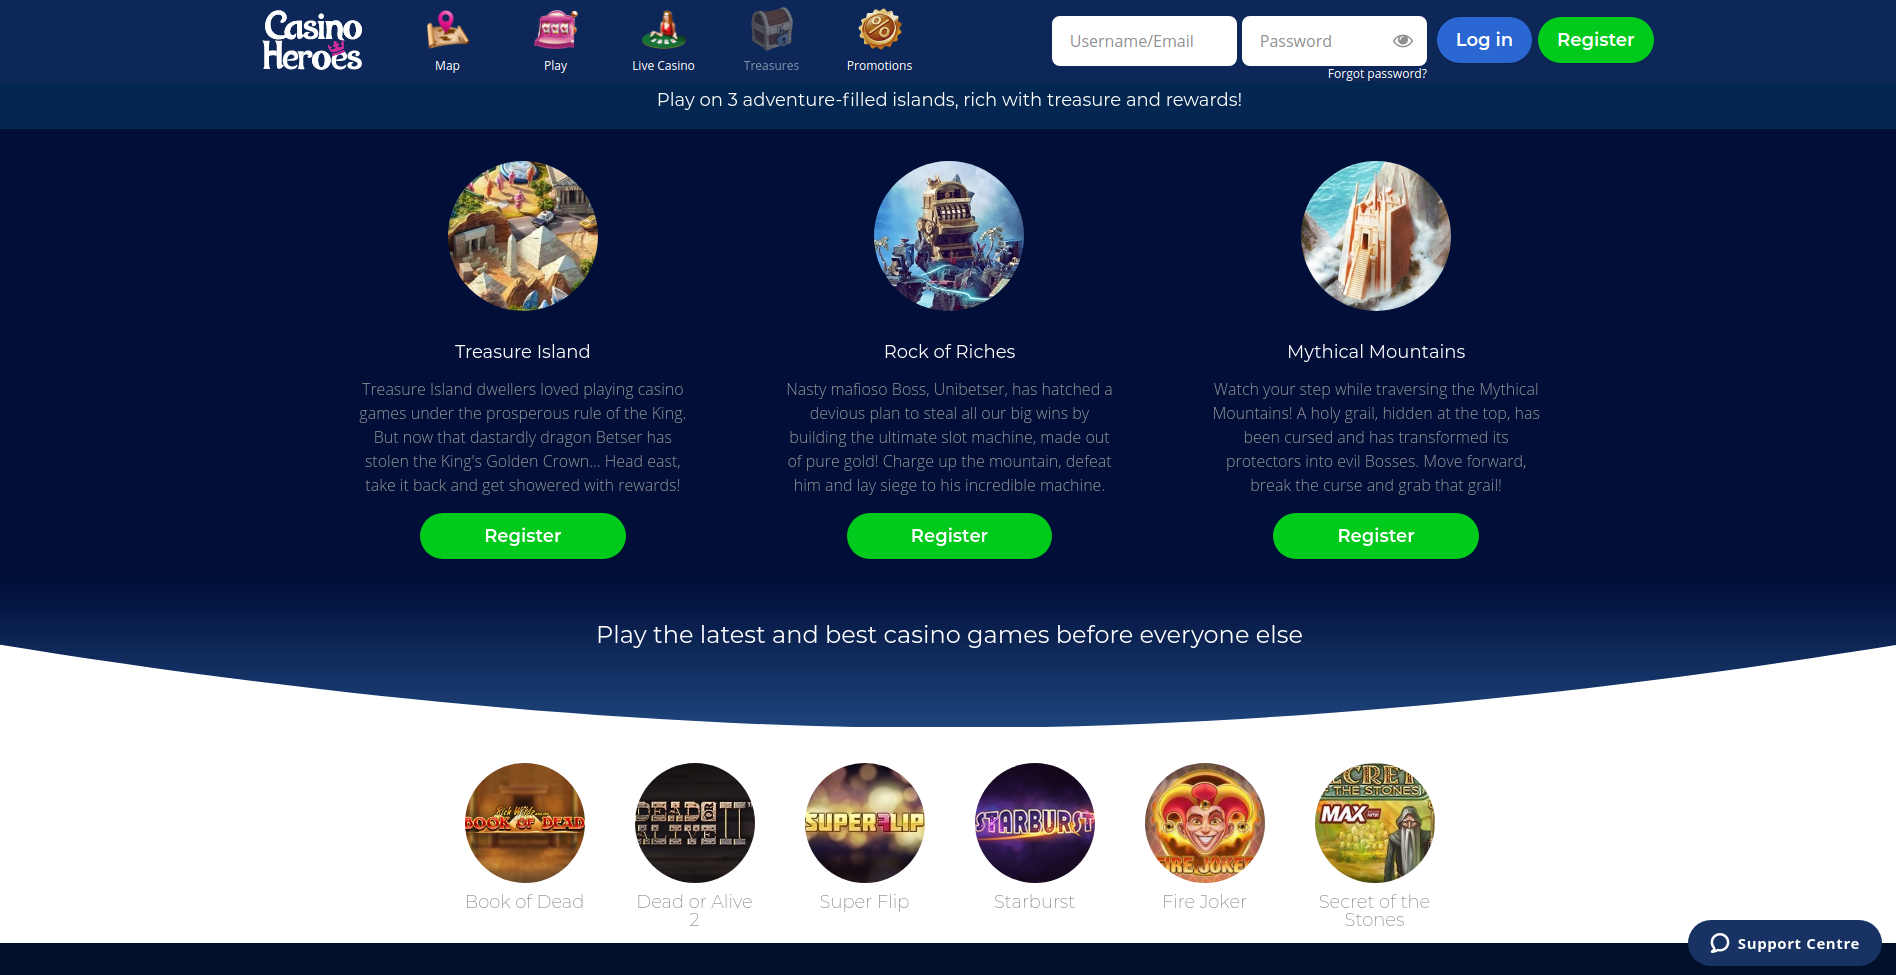Open the Starburst game thumbnail
The width and height of the screenshot is (1896, 975).
pyautogui.click(x=1035, y=823)
